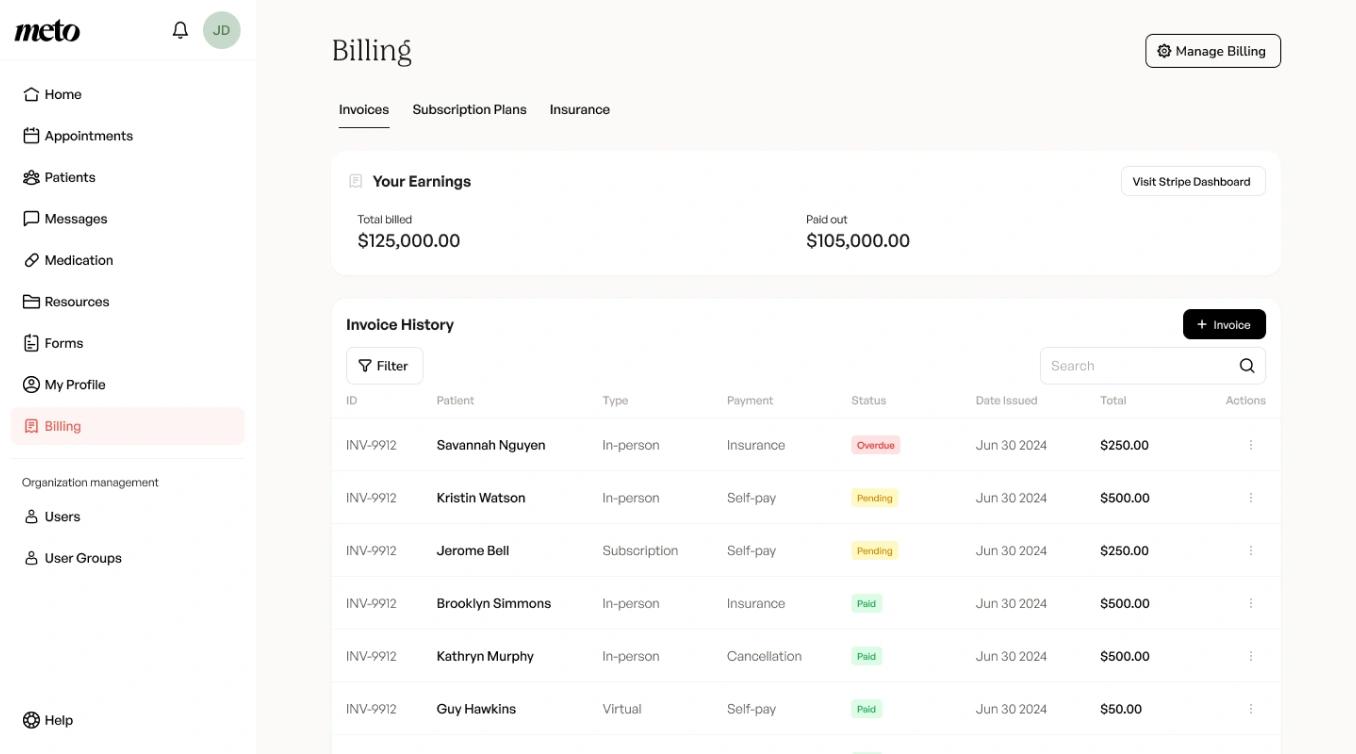Click the meto logo
This screenshot has width=1356, height=754.
45,29
